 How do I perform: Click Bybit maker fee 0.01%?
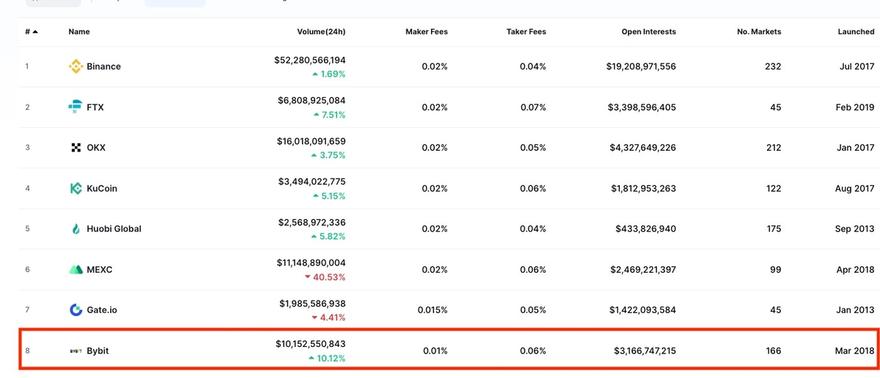click(x=435, y=351)
